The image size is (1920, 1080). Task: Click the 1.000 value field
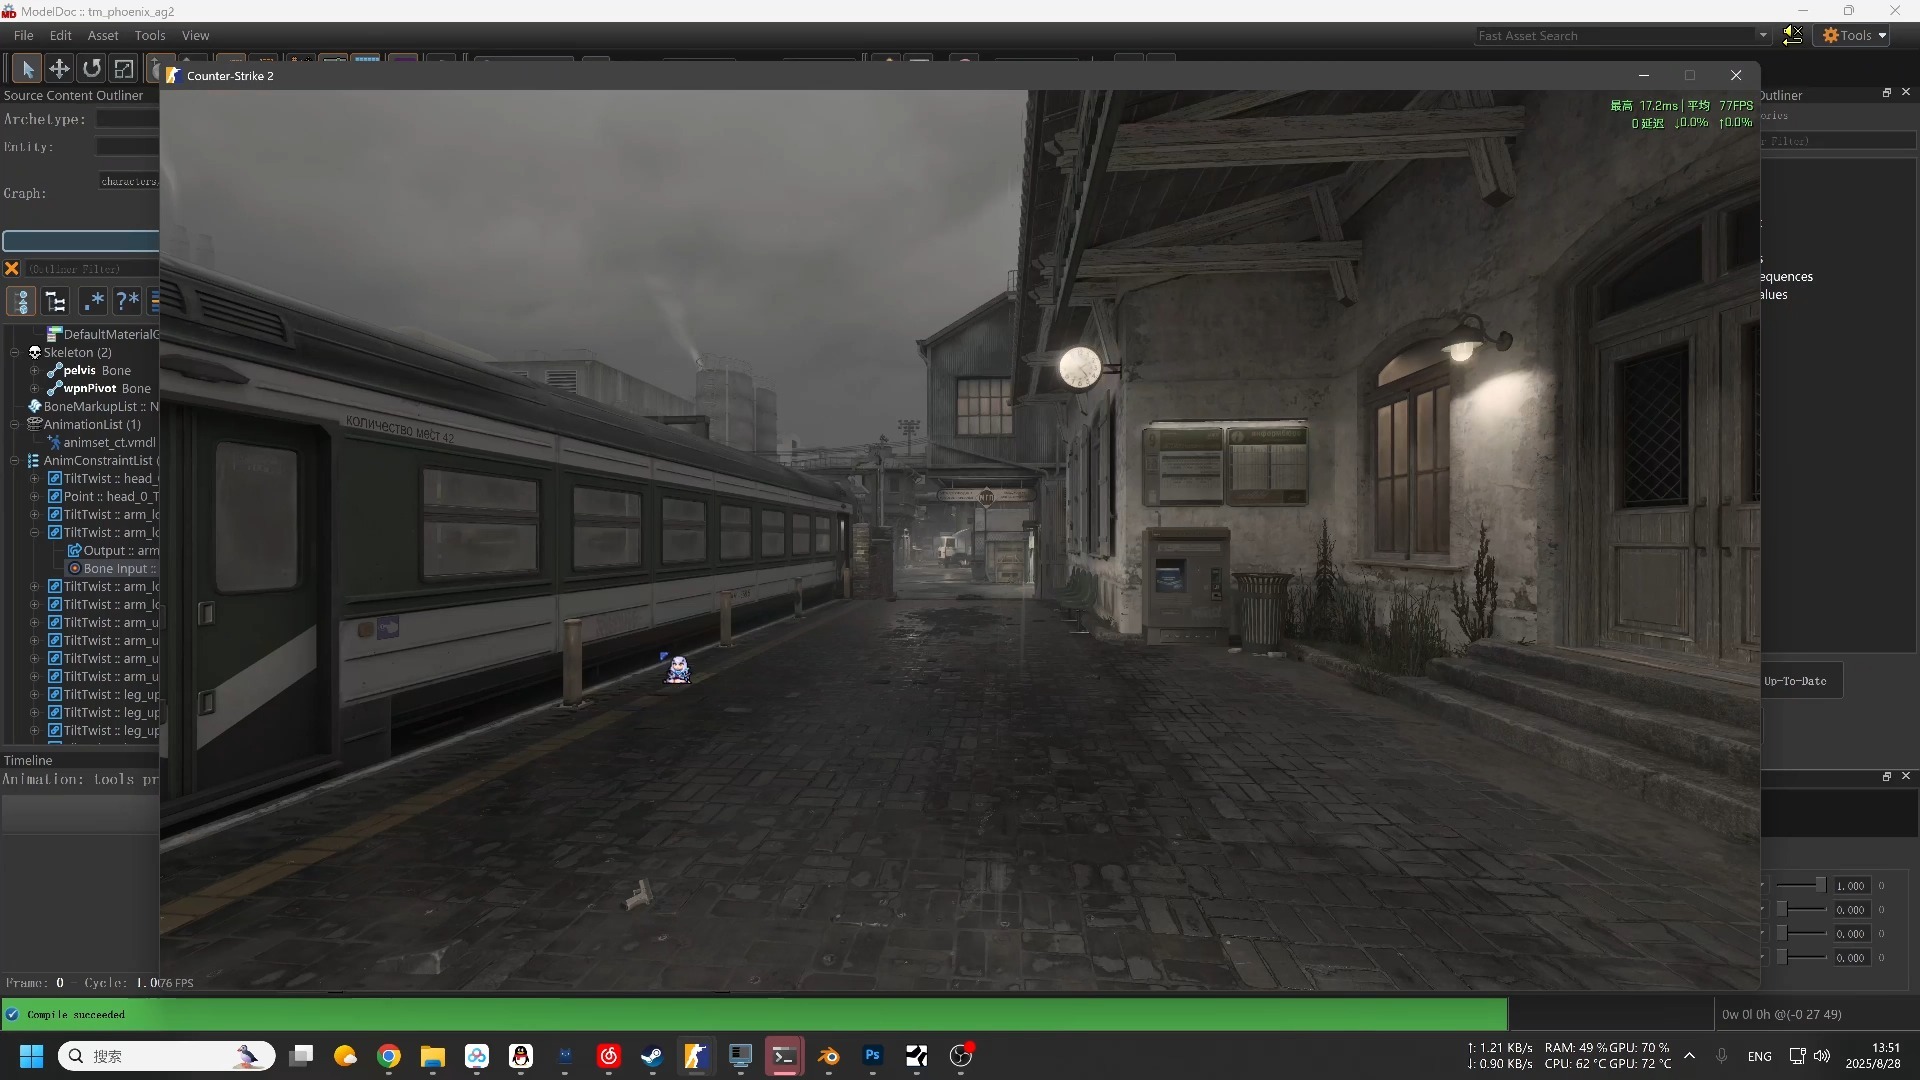pyautogui.click(x=1851, y=886)
